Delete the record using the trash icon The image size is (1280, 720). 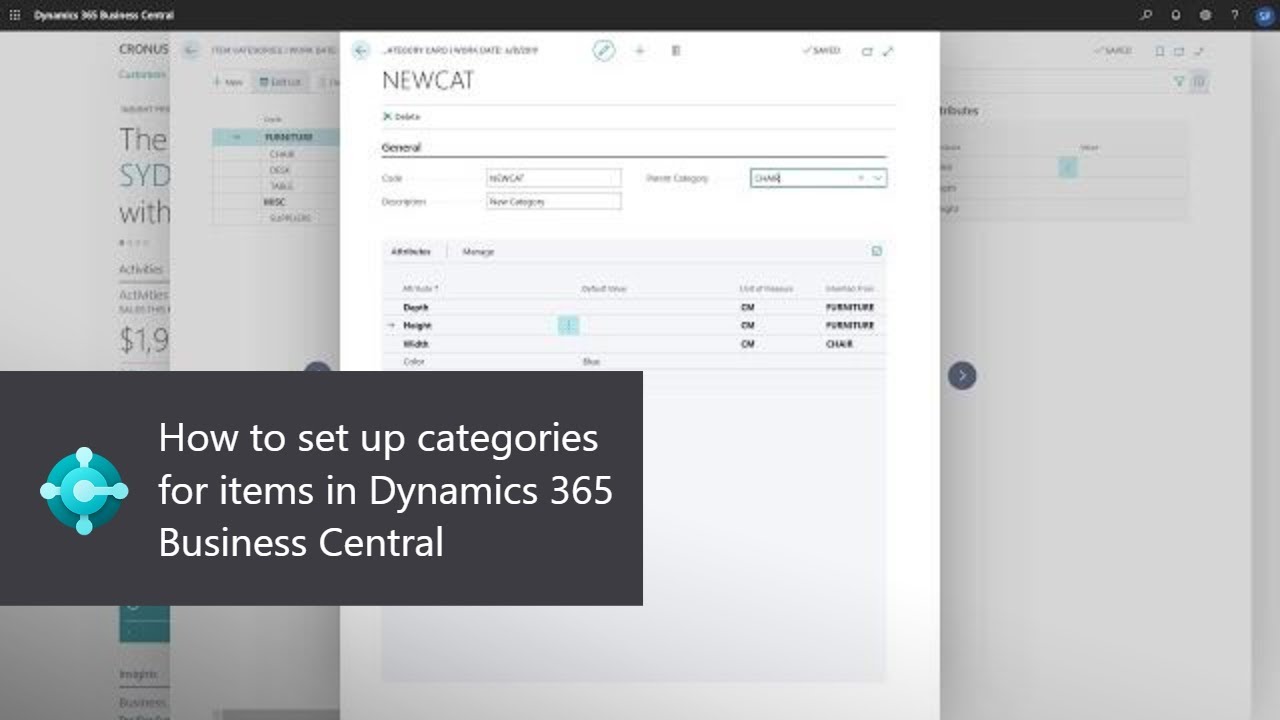(676, 51)
